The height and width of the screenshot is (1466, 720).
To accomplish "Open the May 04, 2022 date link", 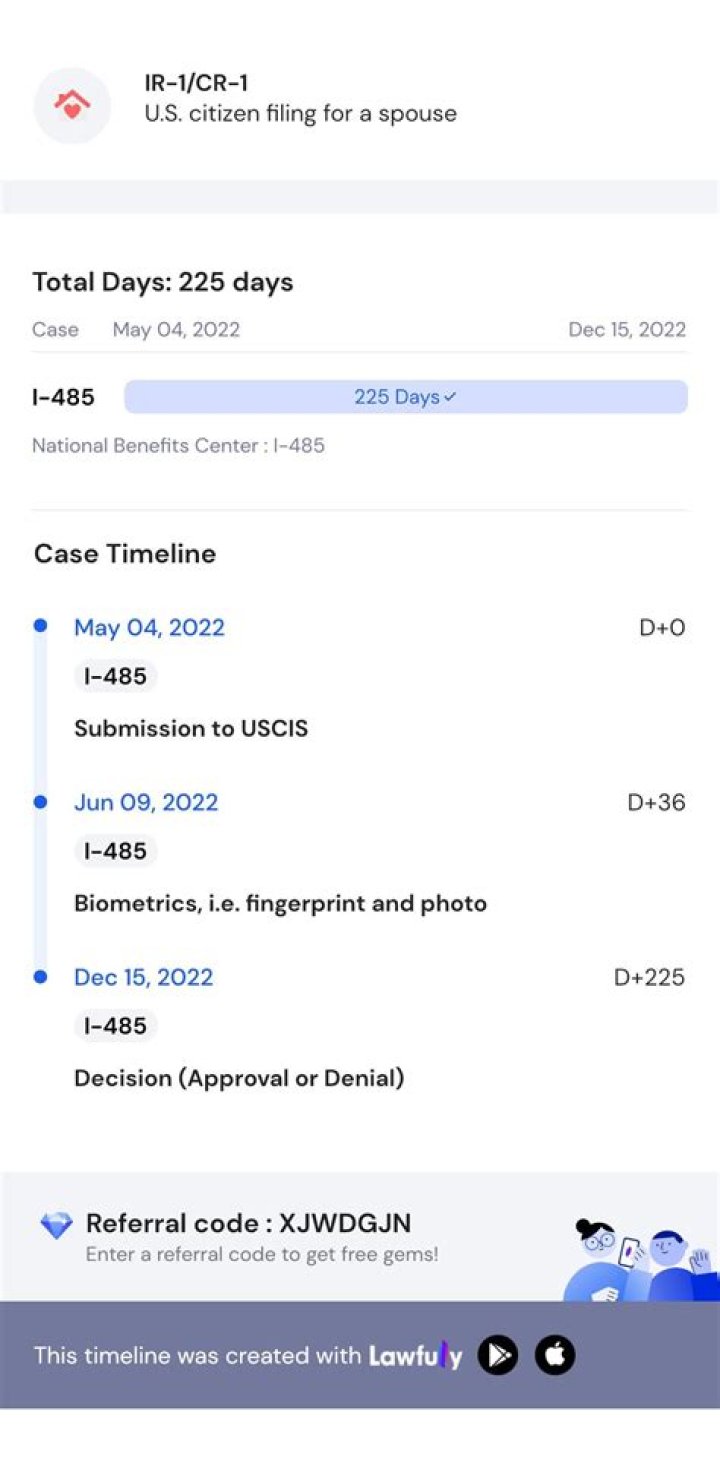I will [149, 628].
